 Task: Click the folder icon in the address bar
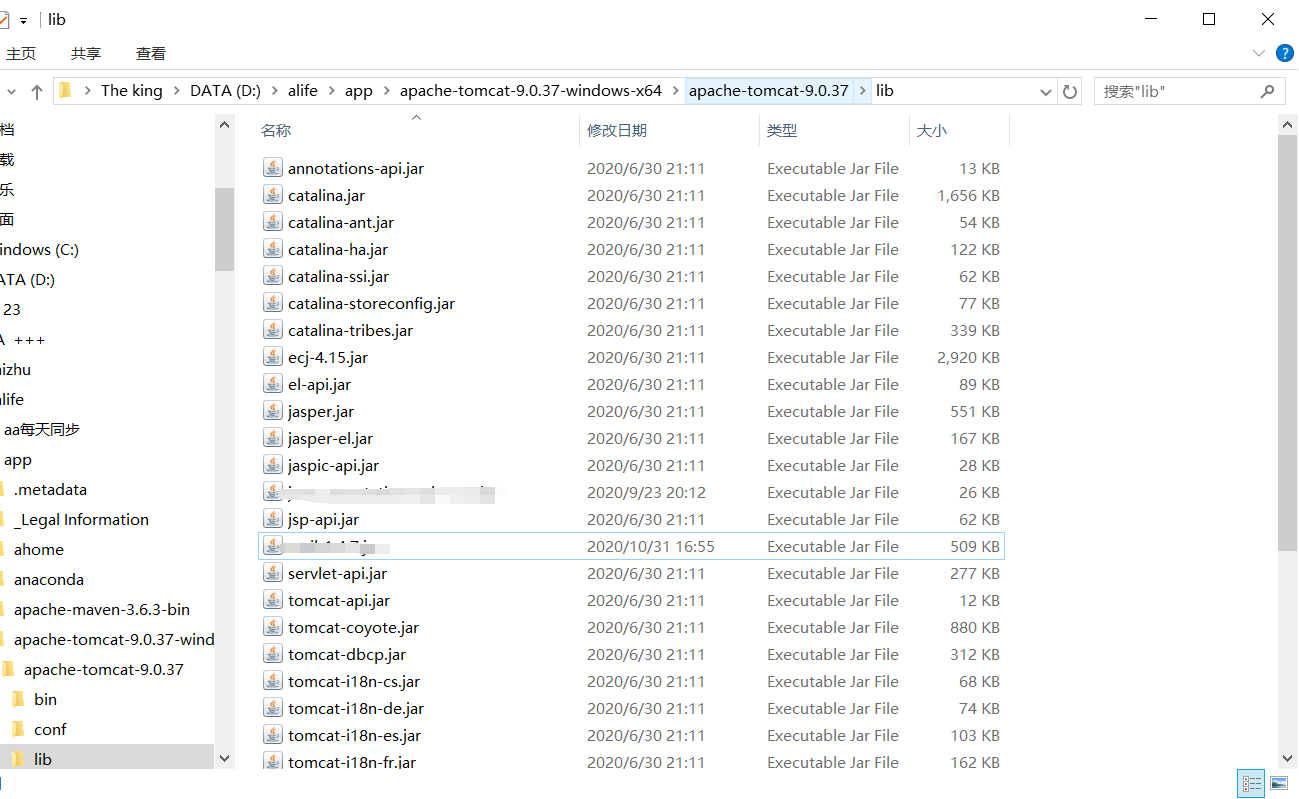coord(66,90)
